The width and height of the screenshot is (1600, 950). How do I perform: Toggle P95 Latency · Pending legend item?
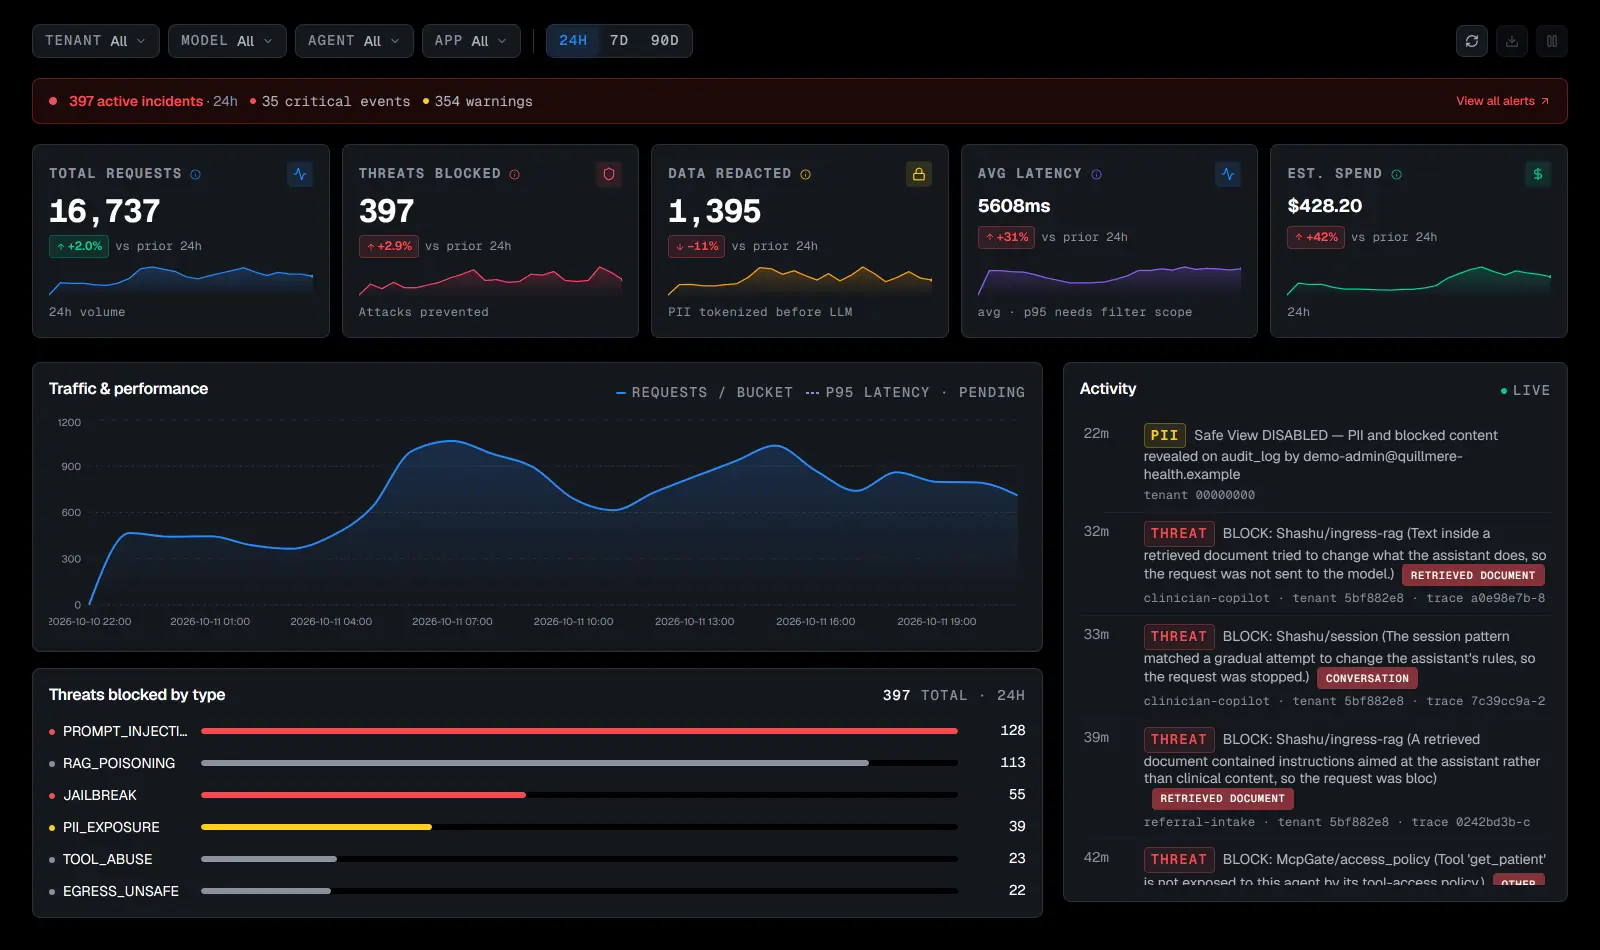pyautogui.click(x=915, y=392)
